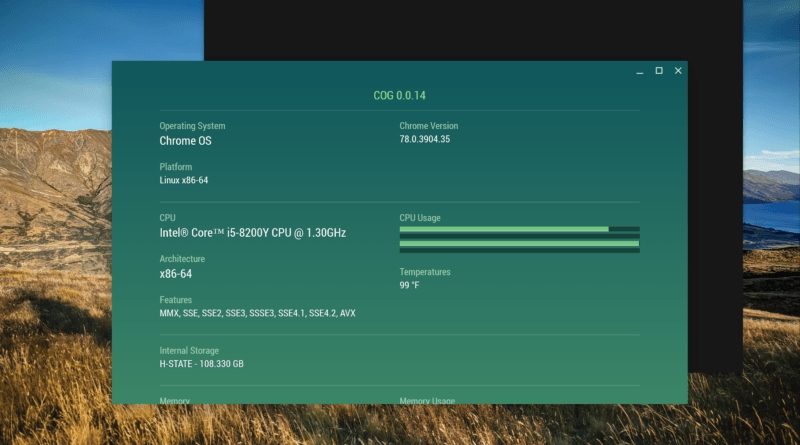Click the Temperatures heading
800x445 pixels.
(x=425, y=272)
